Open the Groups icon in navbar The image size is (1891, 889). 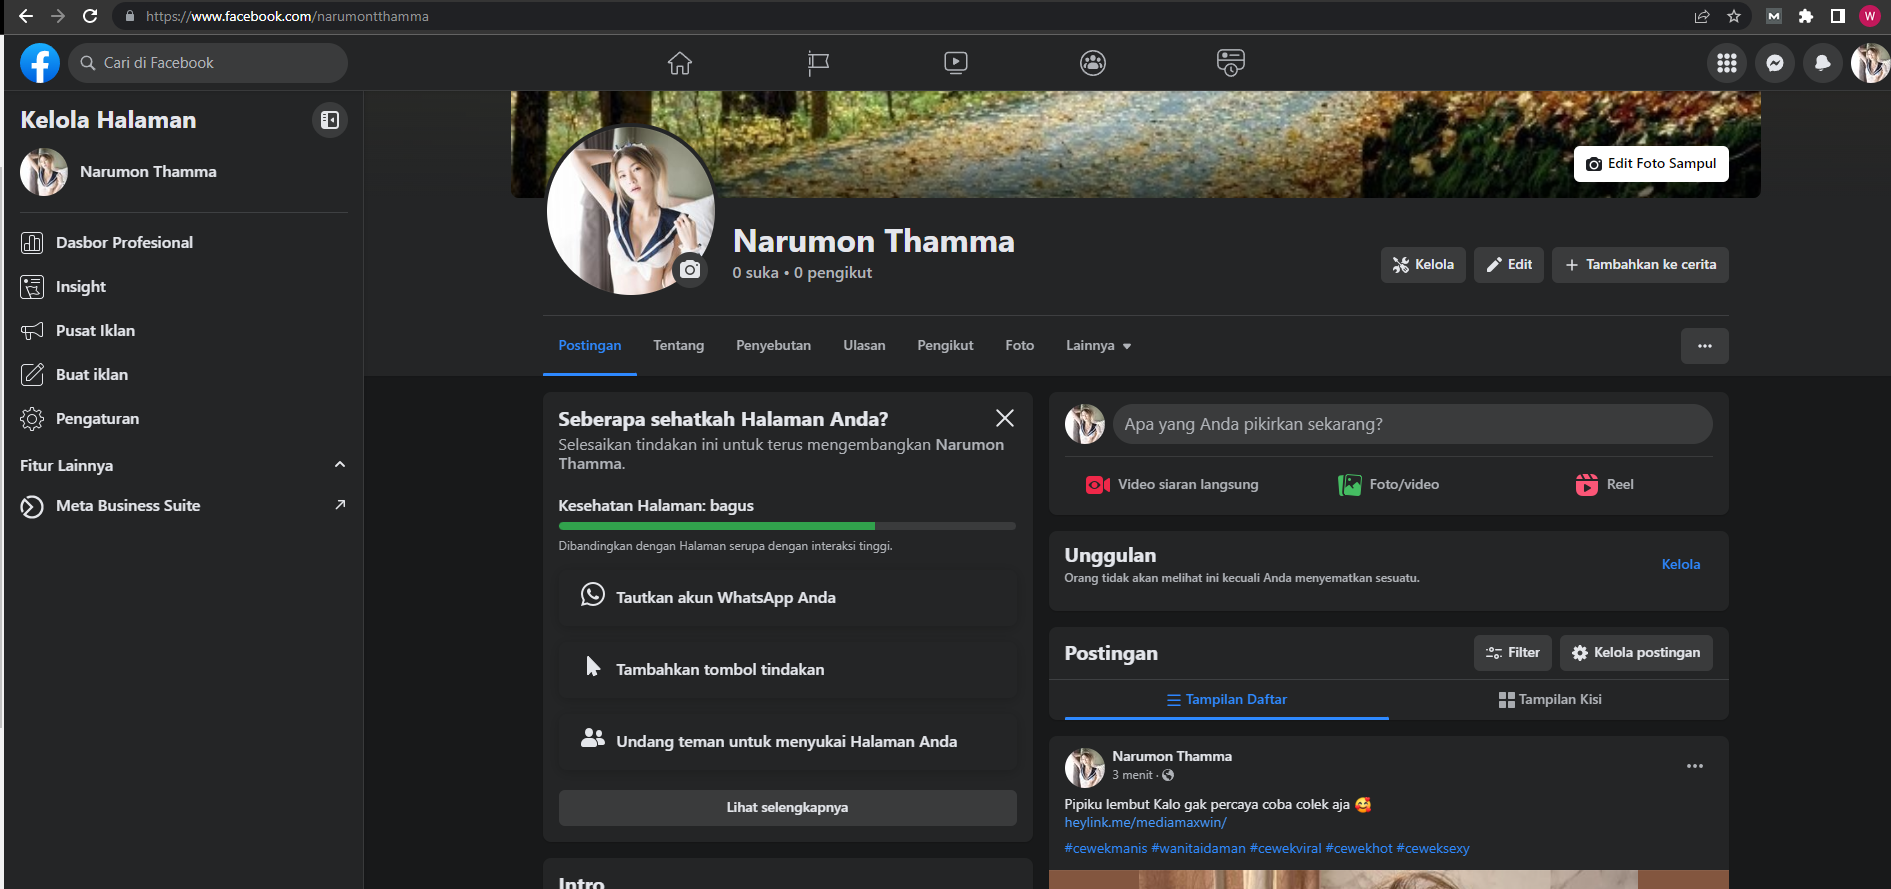pos(1092,63)
